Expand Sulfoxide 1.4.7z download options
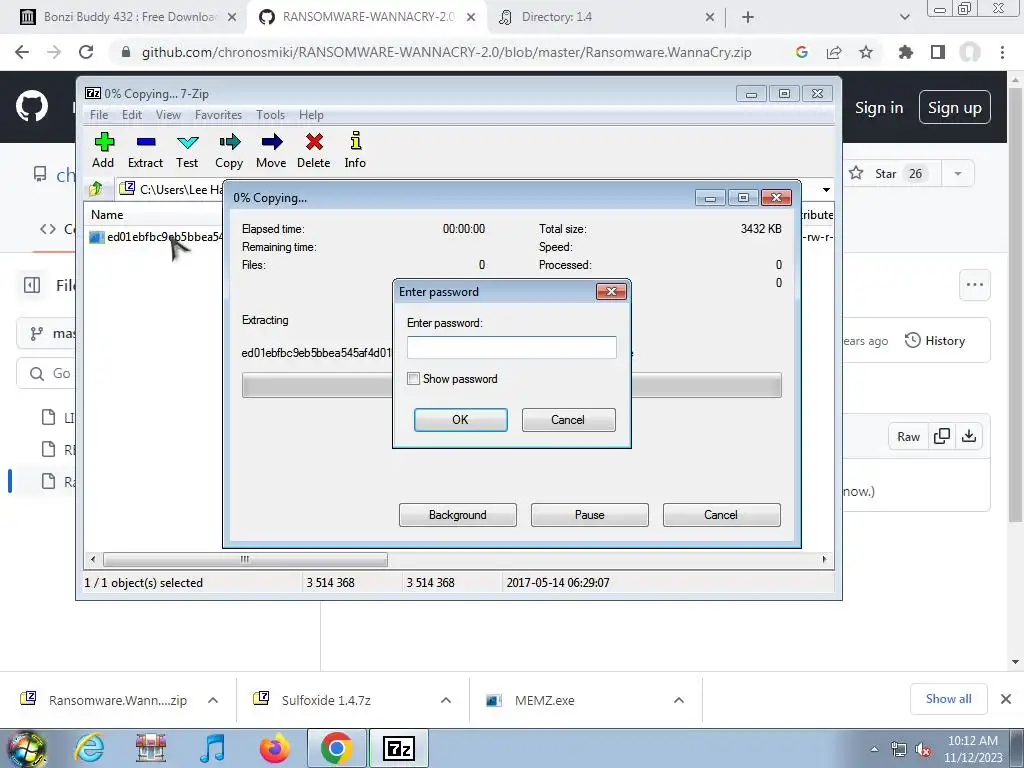The width and height of the screenshot is (1024, 768). pos(446,700)
